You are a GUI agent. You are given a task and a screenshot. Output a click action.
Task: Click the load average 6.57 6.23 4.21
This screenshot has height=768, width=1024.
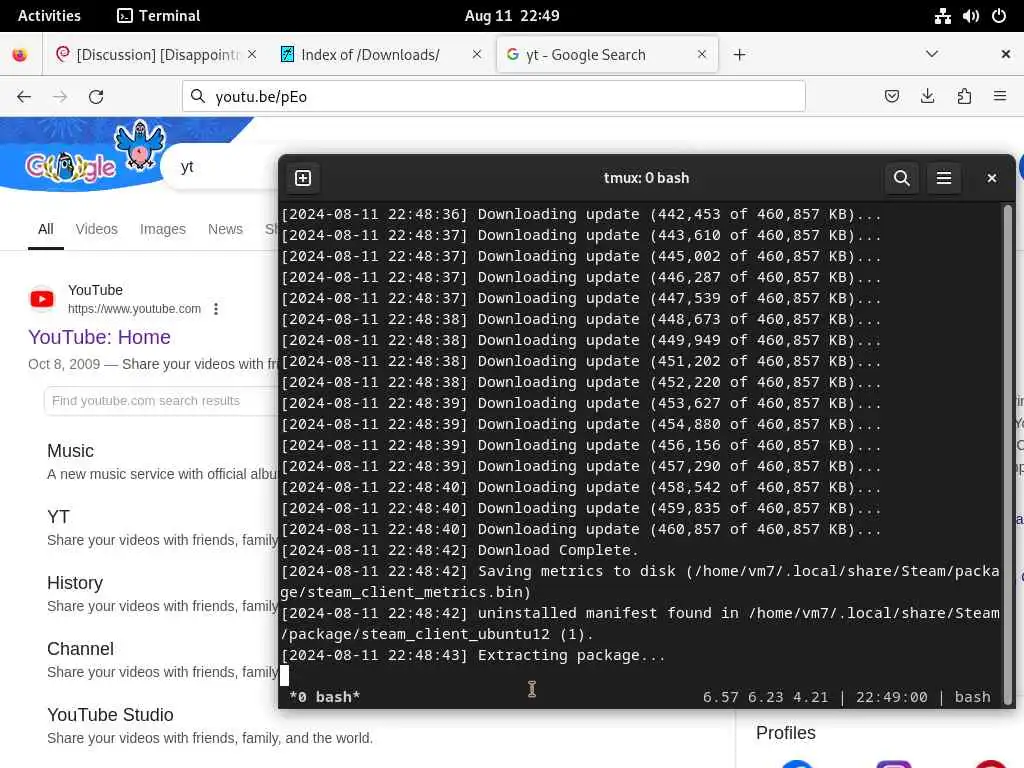point(765,697)
